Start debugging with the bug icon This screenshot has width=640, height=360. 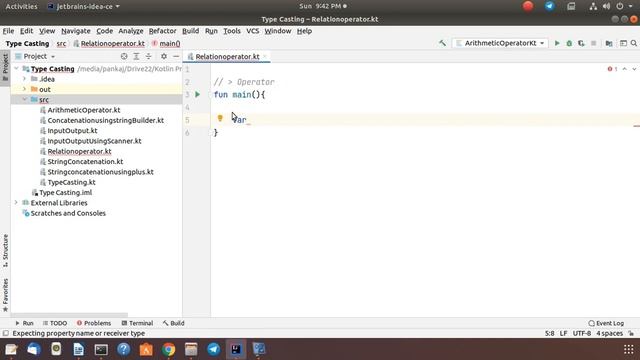pos(569,43)
